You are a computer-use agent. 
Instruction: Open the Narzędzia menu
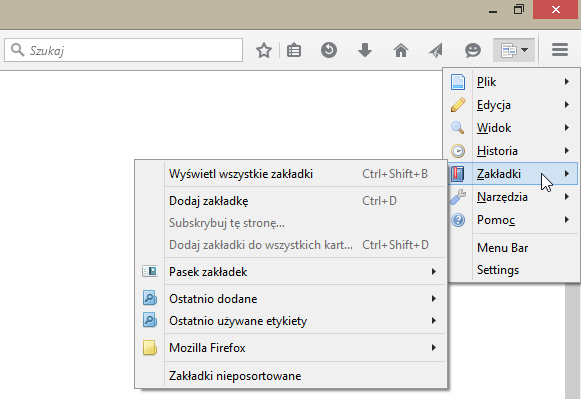tap(513, 197)
